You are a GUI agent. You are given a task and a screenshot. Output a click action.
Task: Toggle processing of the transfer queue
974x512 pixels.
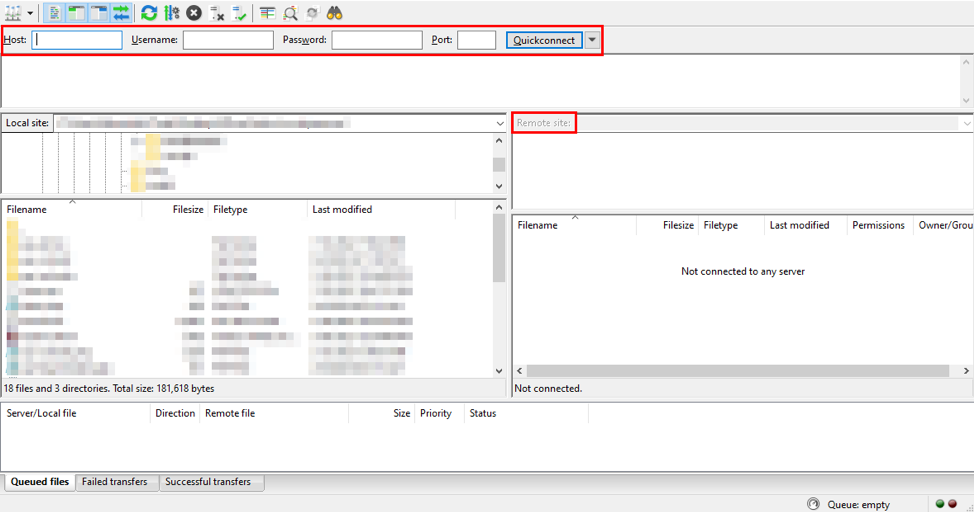tap(171, 13)
